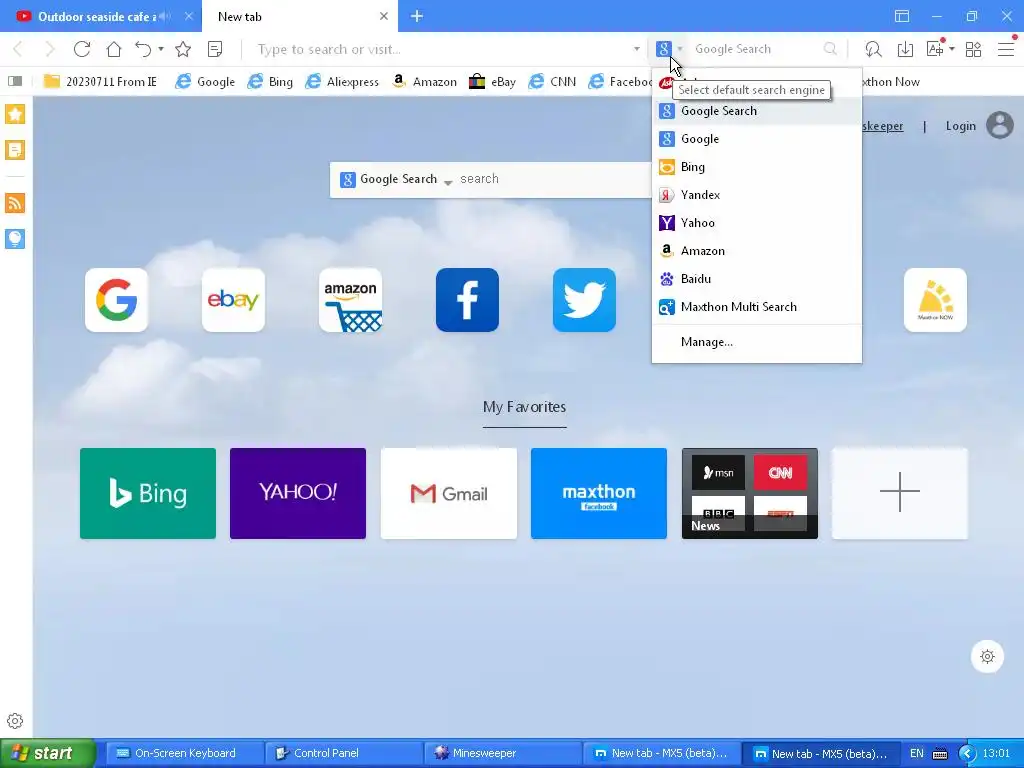
Task: Go to the Home page icon
Action: tap(114, 49)
